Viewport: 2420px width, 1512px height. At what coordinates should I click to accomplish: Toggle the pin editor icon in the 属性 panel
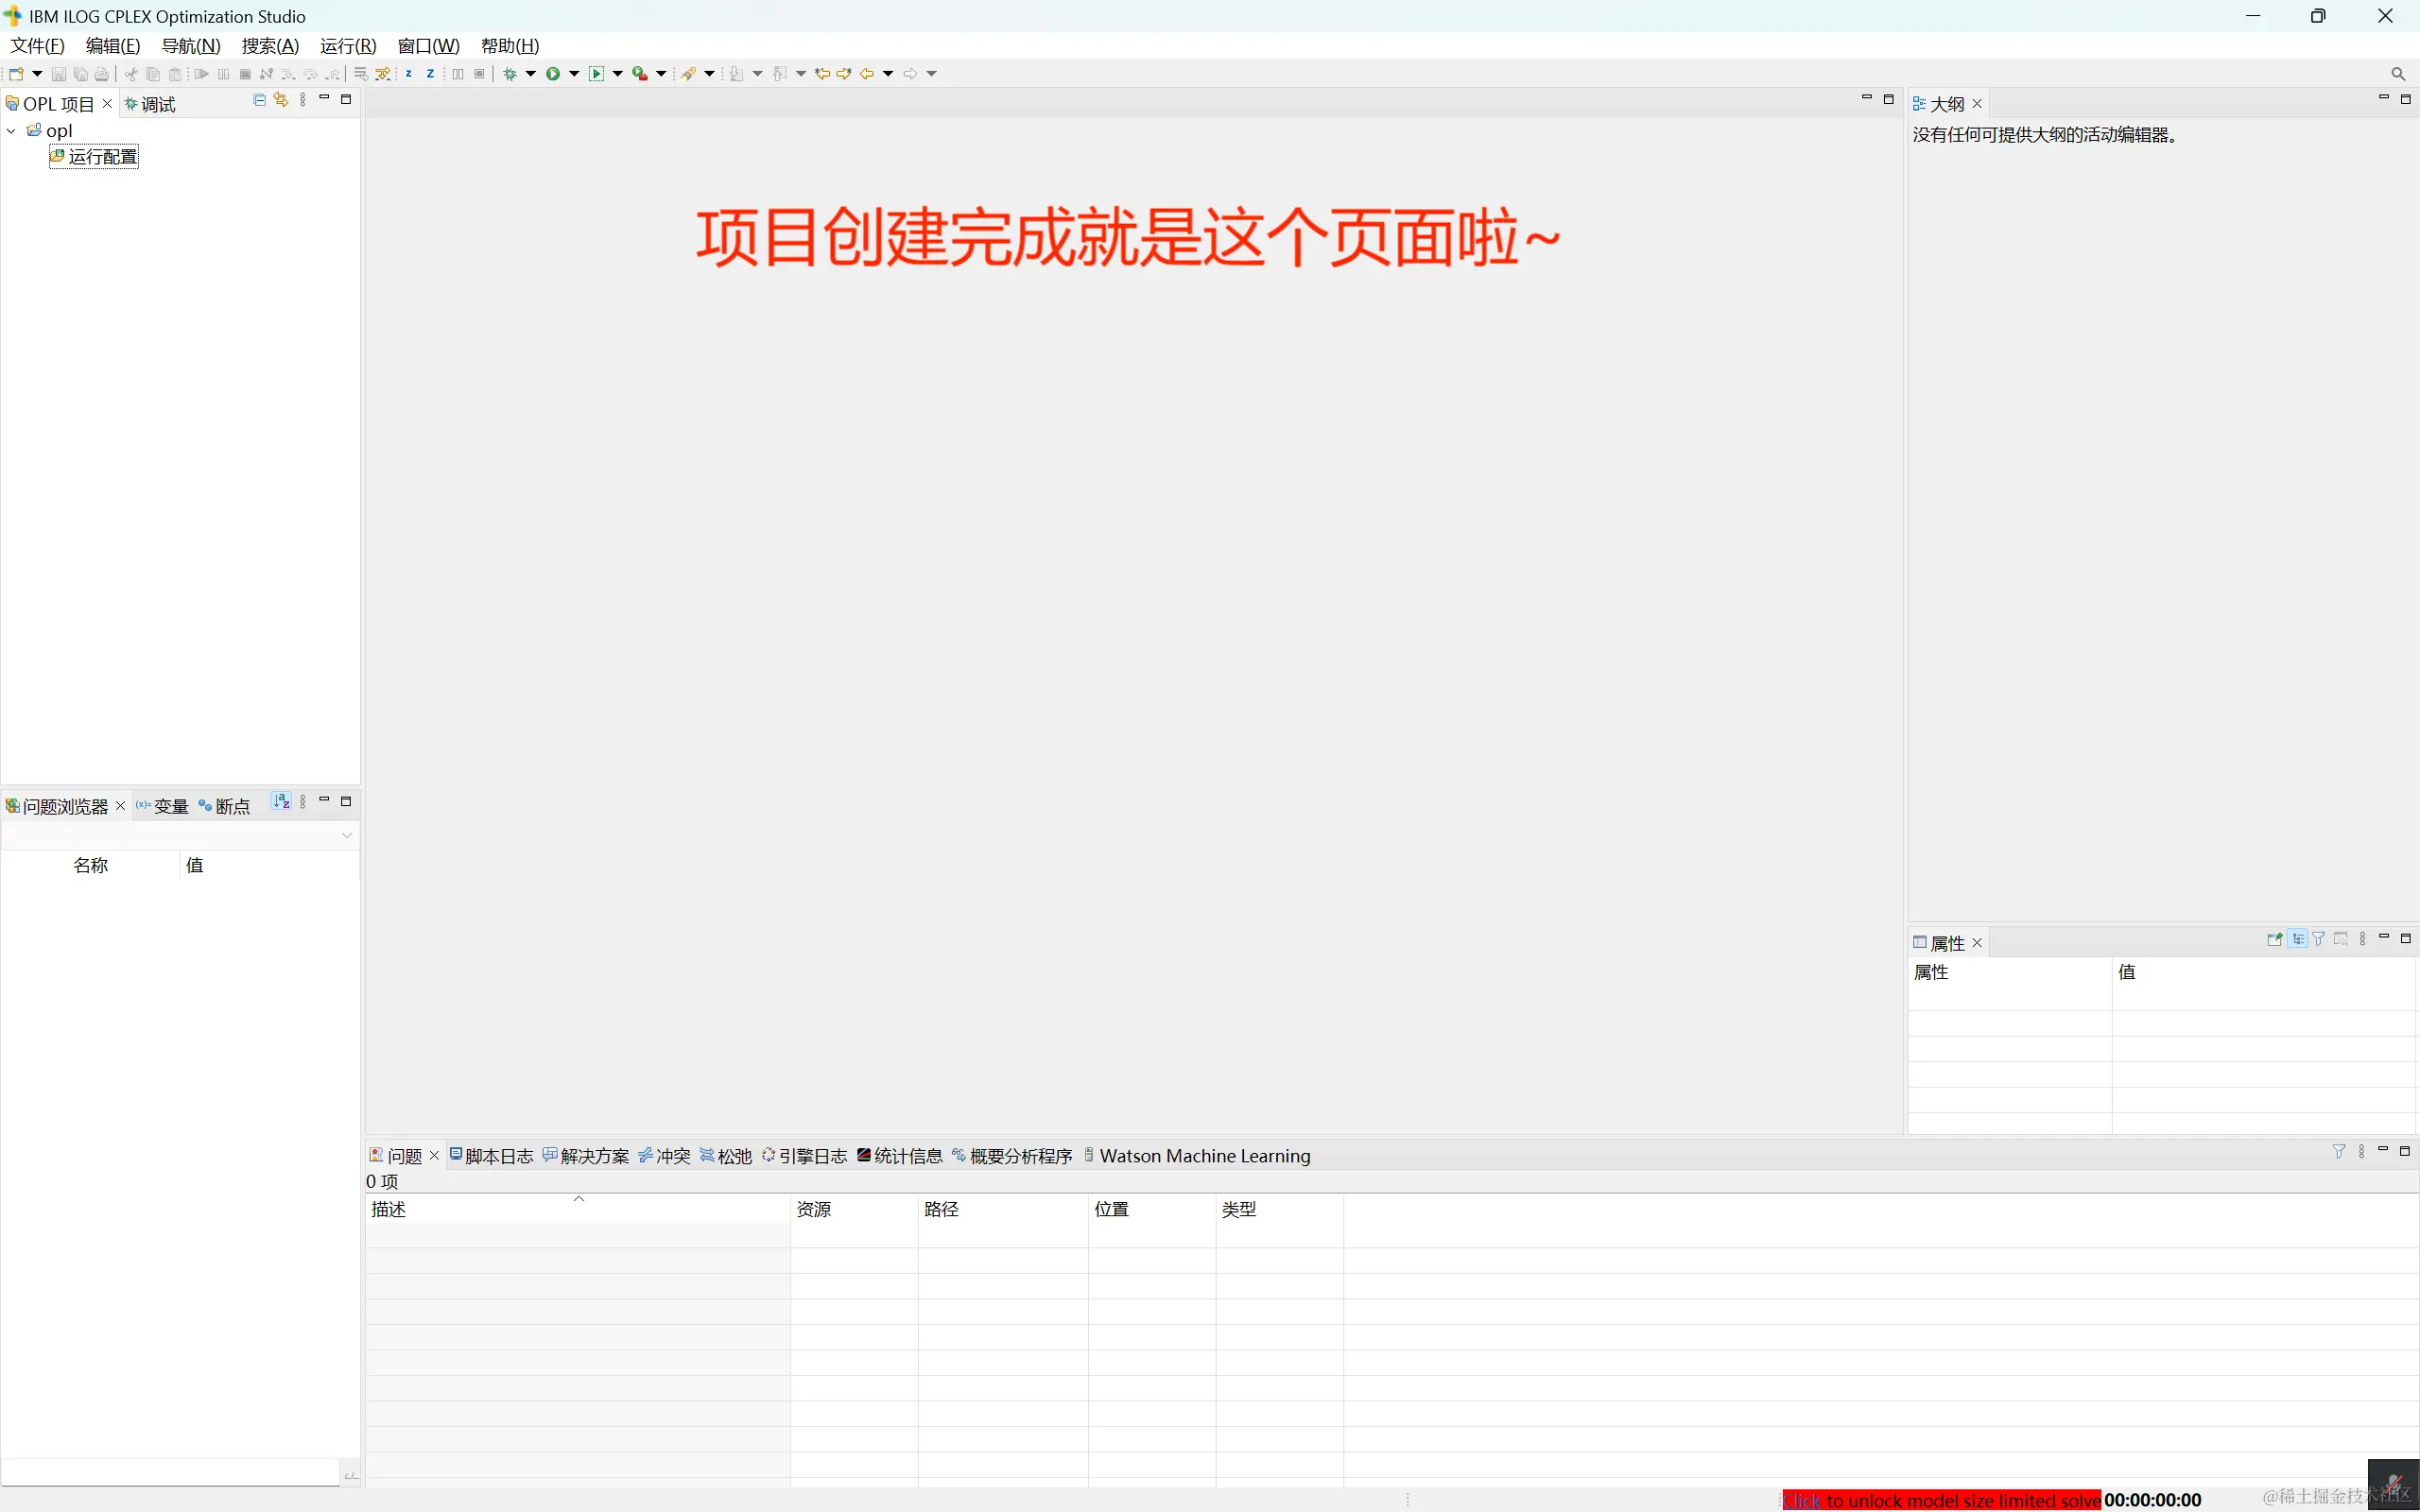click(2274, 941)
